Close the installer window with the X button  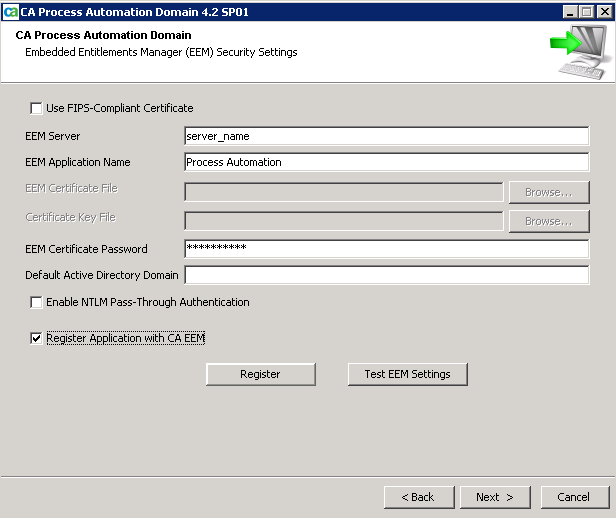[602, 11]
